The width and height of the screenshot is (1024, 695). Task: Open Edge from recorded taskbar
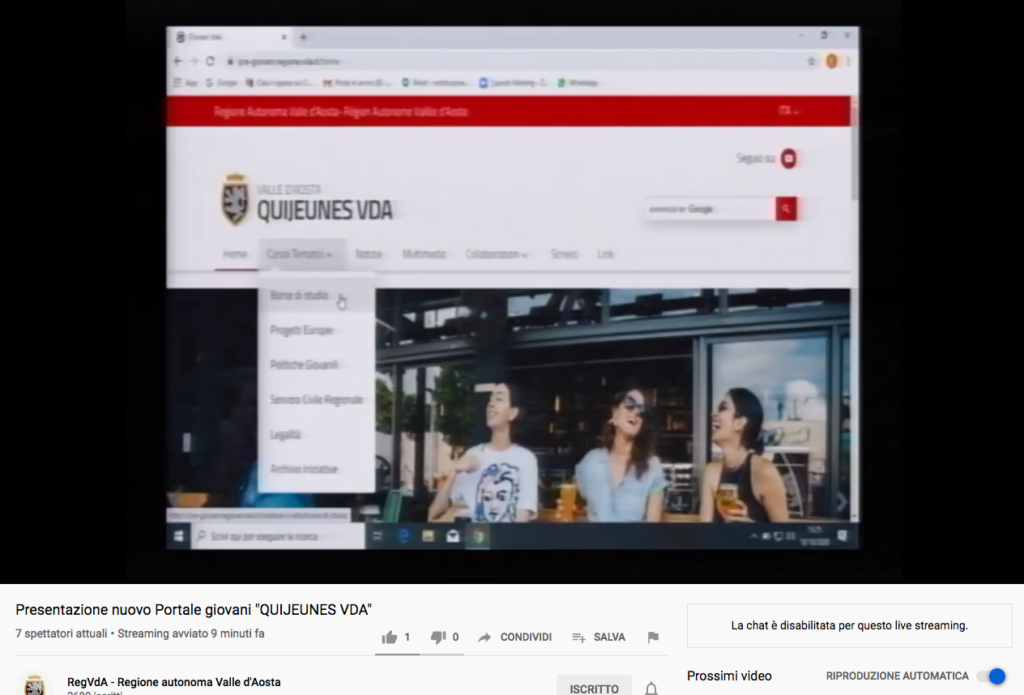coord(403,536)
